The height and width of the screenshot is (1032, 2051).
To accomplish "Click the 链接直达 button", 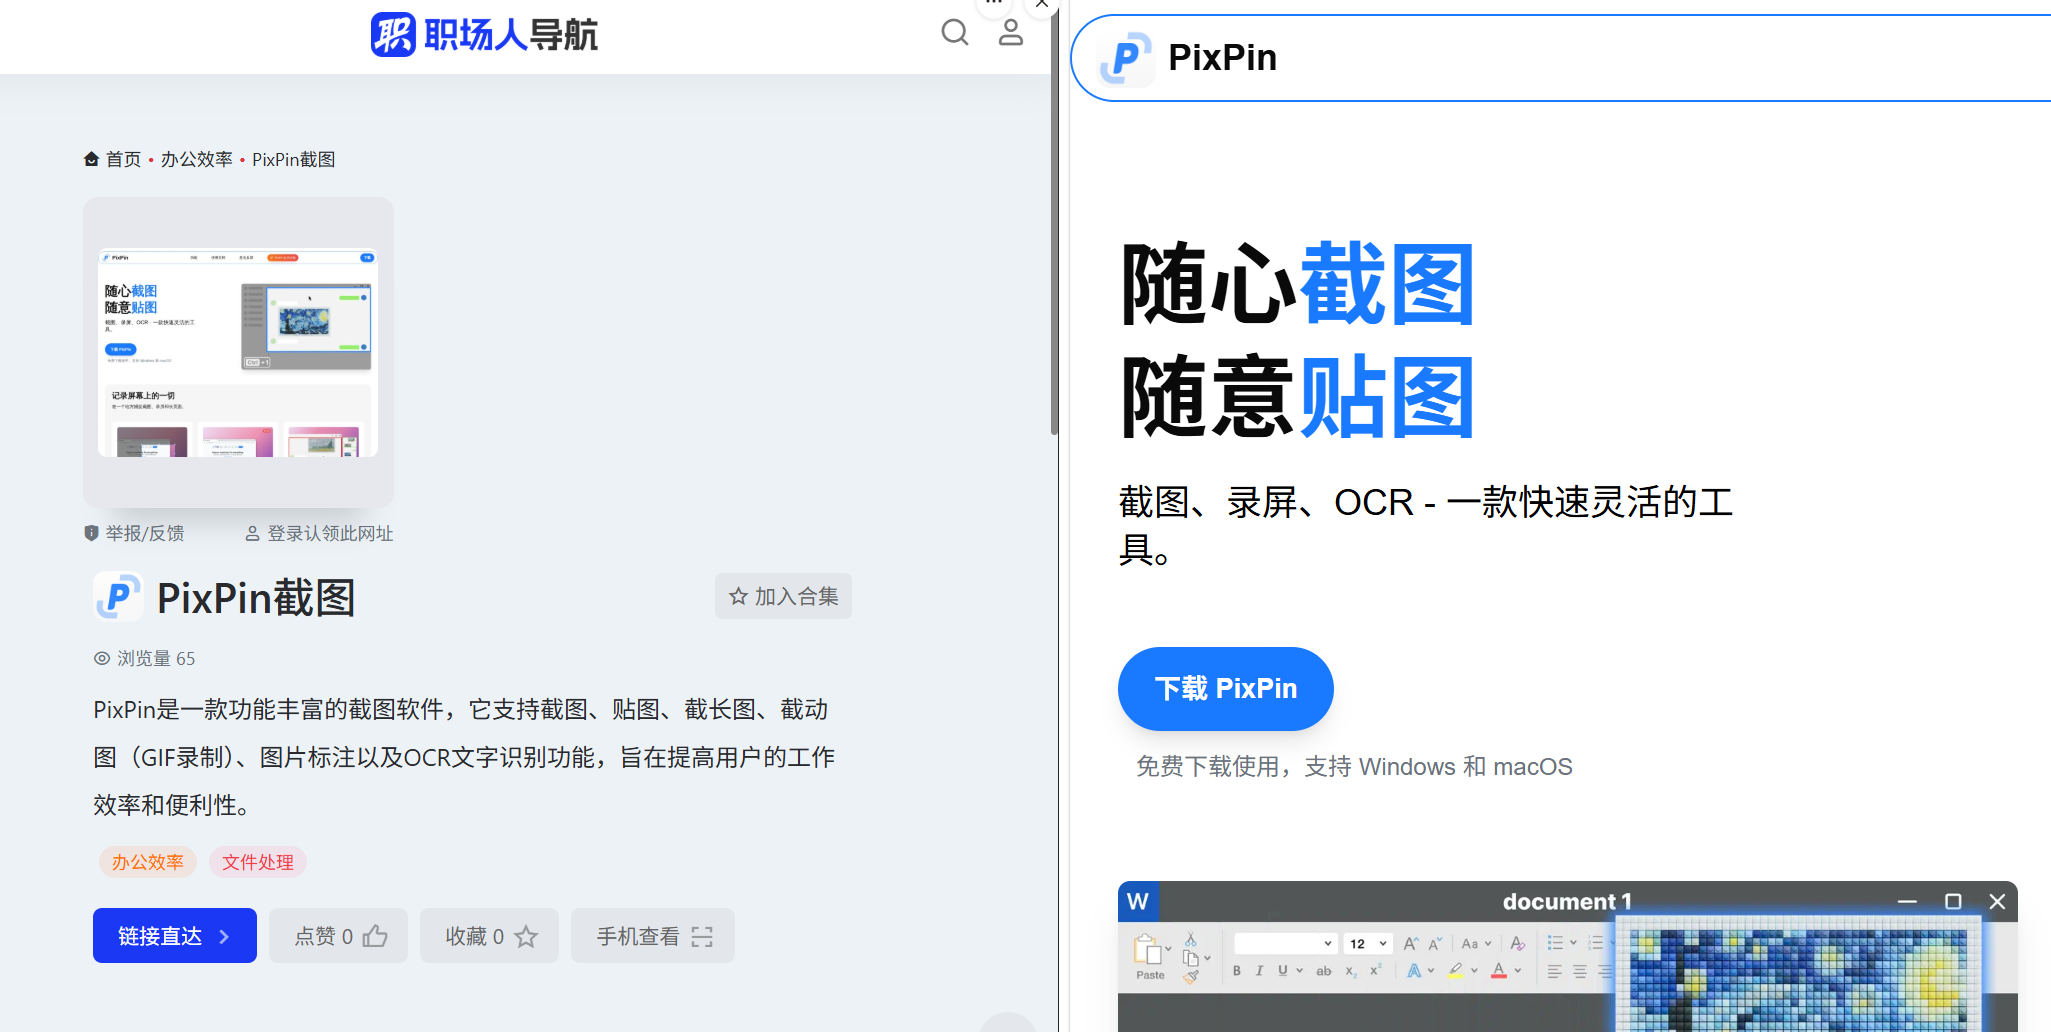I will click(175, 936).
